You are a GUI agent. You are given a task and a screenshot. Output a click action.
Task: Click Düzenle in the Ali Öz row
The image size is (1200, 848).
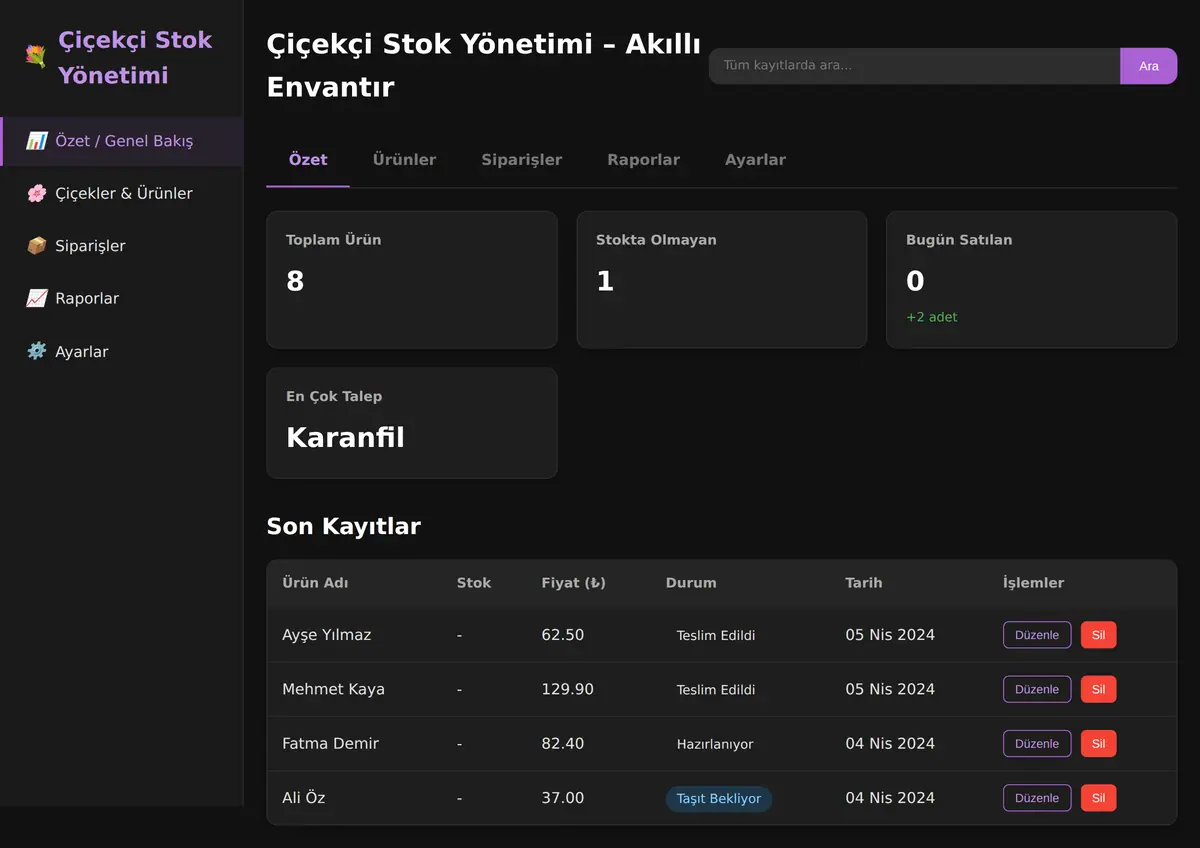tap(1037, 798)
